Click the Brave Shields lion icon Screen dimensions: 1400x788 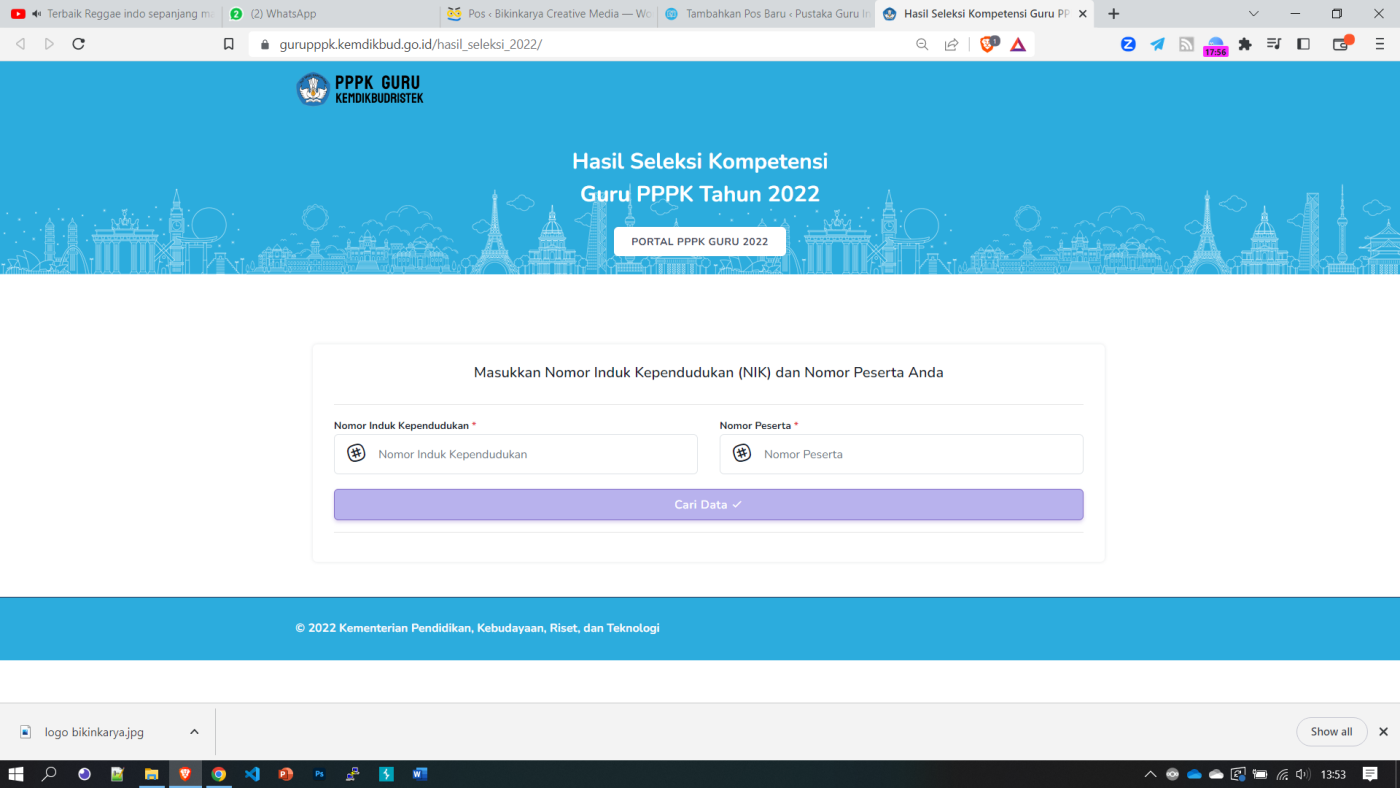987,44
